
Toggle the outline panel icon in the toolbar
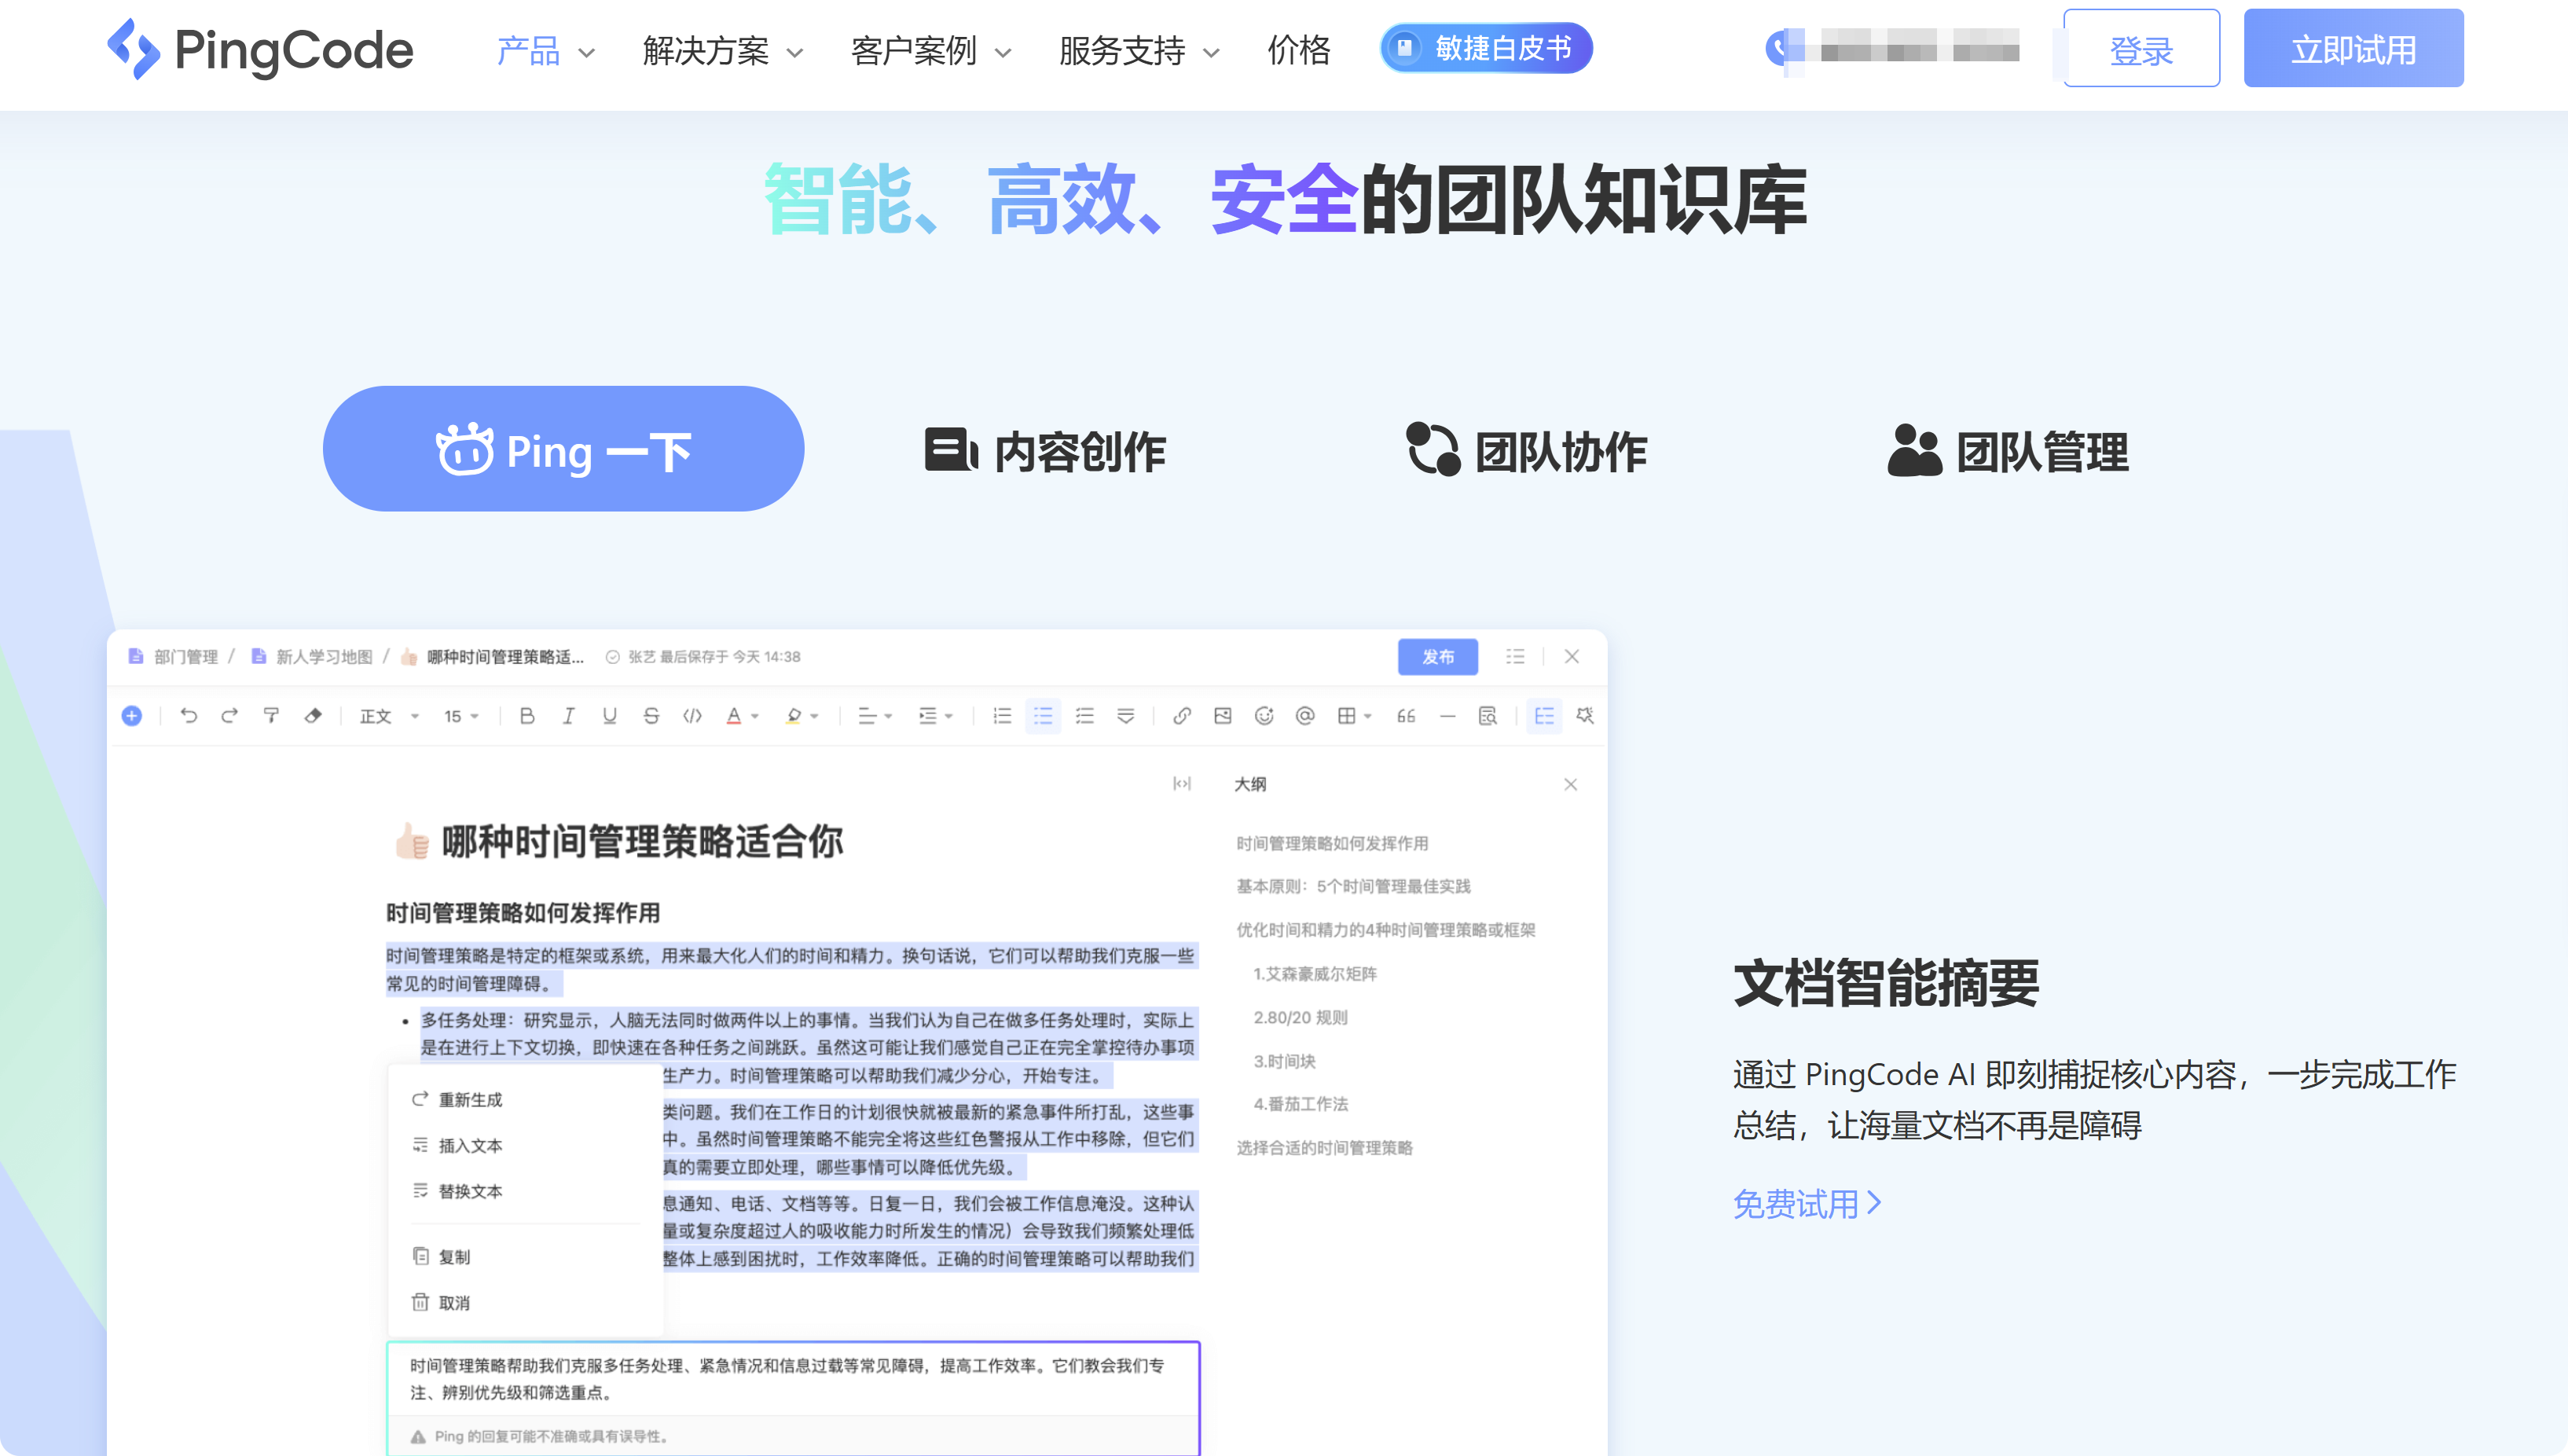pyautogui.click(x=1544, y=716)
